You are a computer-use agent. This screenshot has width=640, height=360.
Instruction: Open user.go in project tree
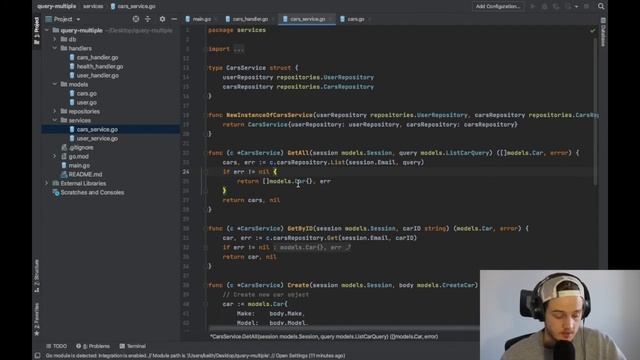87,102
